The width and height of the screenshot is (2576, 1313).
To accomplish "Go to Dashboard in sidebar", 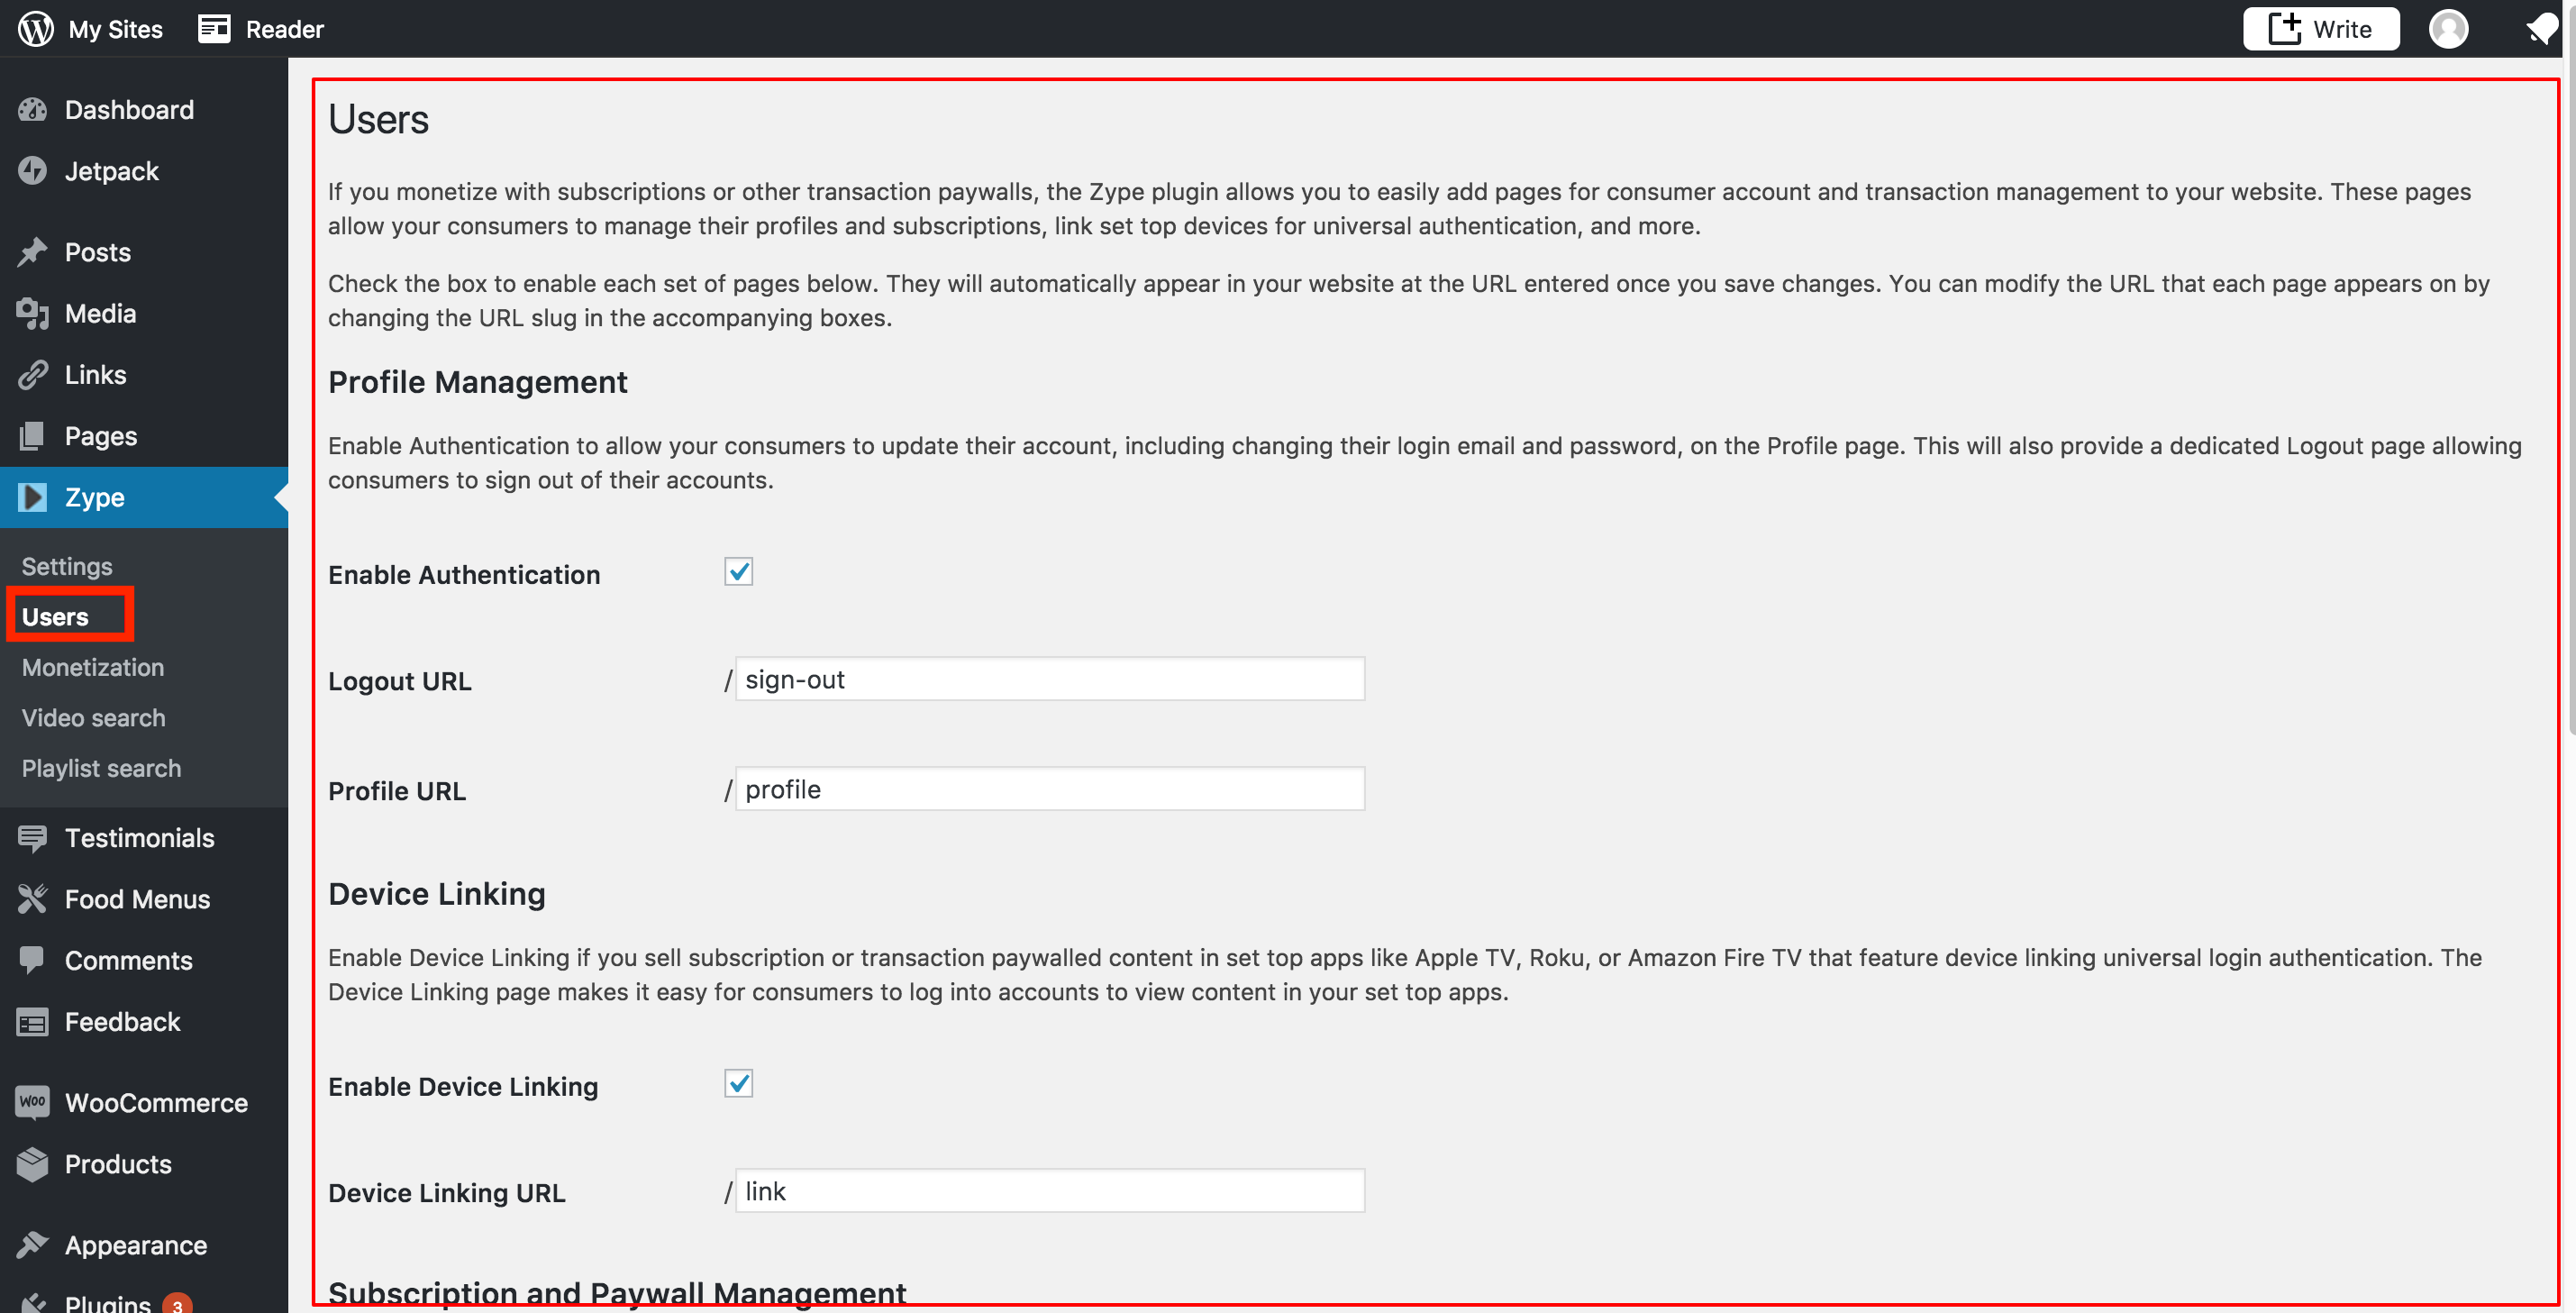I will coord(144,110).
